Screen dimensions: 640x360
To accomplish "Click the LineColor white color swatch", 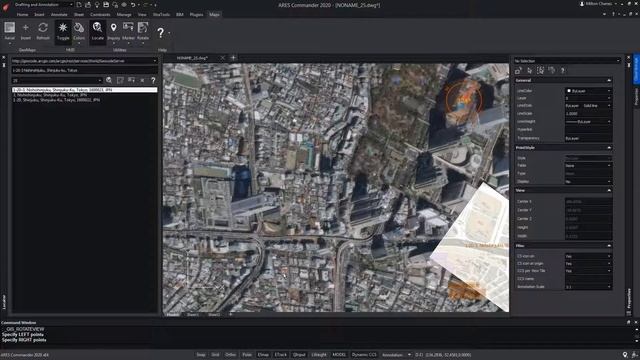I will click(x=569, y=91).
